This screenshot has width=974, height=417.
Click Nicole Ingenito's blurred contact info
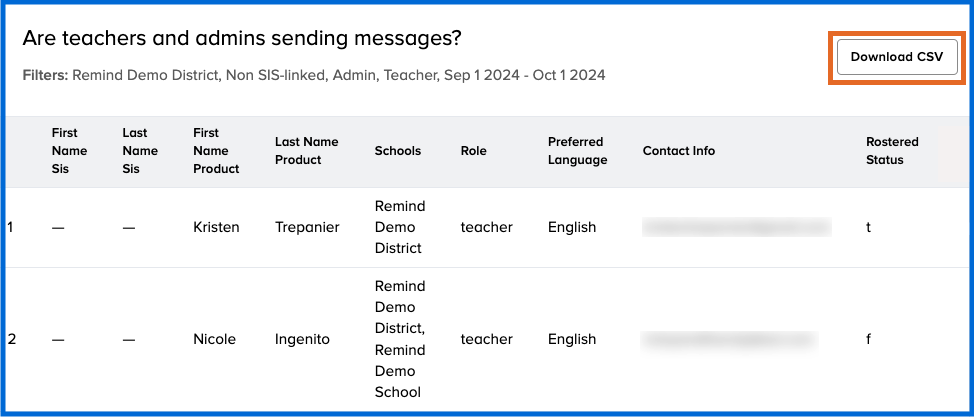pos(729,340)
